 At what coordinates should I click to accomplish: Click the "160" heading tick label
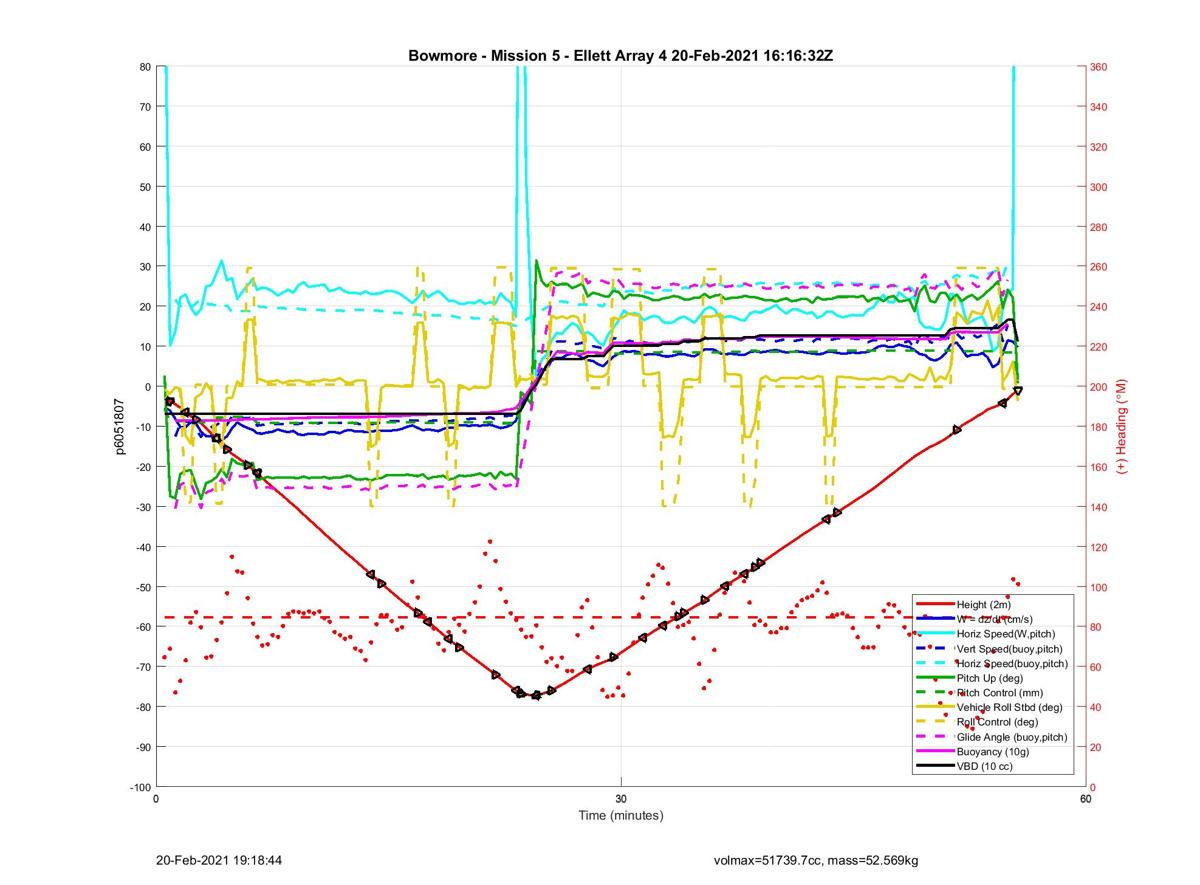coord(1100,467)
